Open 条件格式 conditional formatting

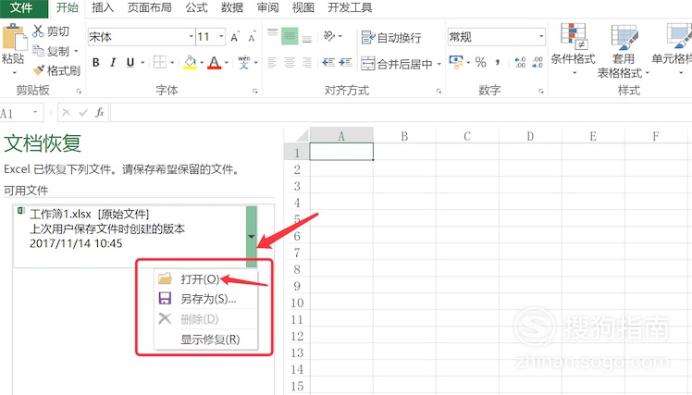point(573,48)
